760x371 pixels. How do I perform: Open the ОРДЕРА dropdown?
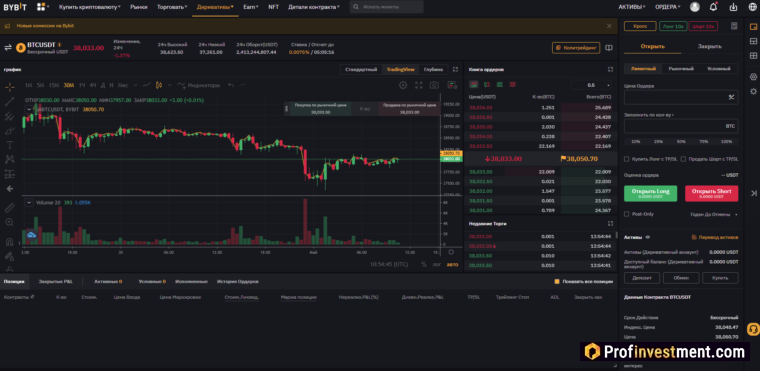click(667, 7)
